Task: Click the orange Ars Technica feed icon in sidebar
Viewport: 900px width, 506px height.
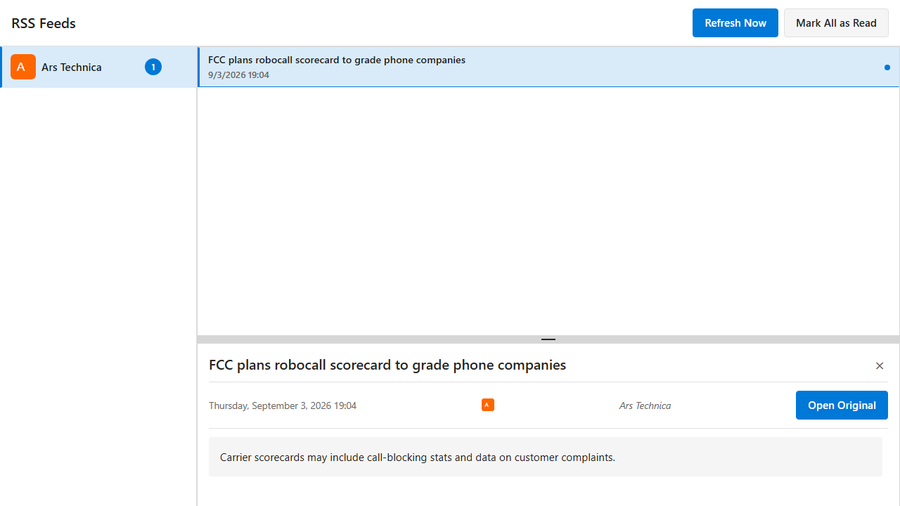Action: (x=23, y=67)
